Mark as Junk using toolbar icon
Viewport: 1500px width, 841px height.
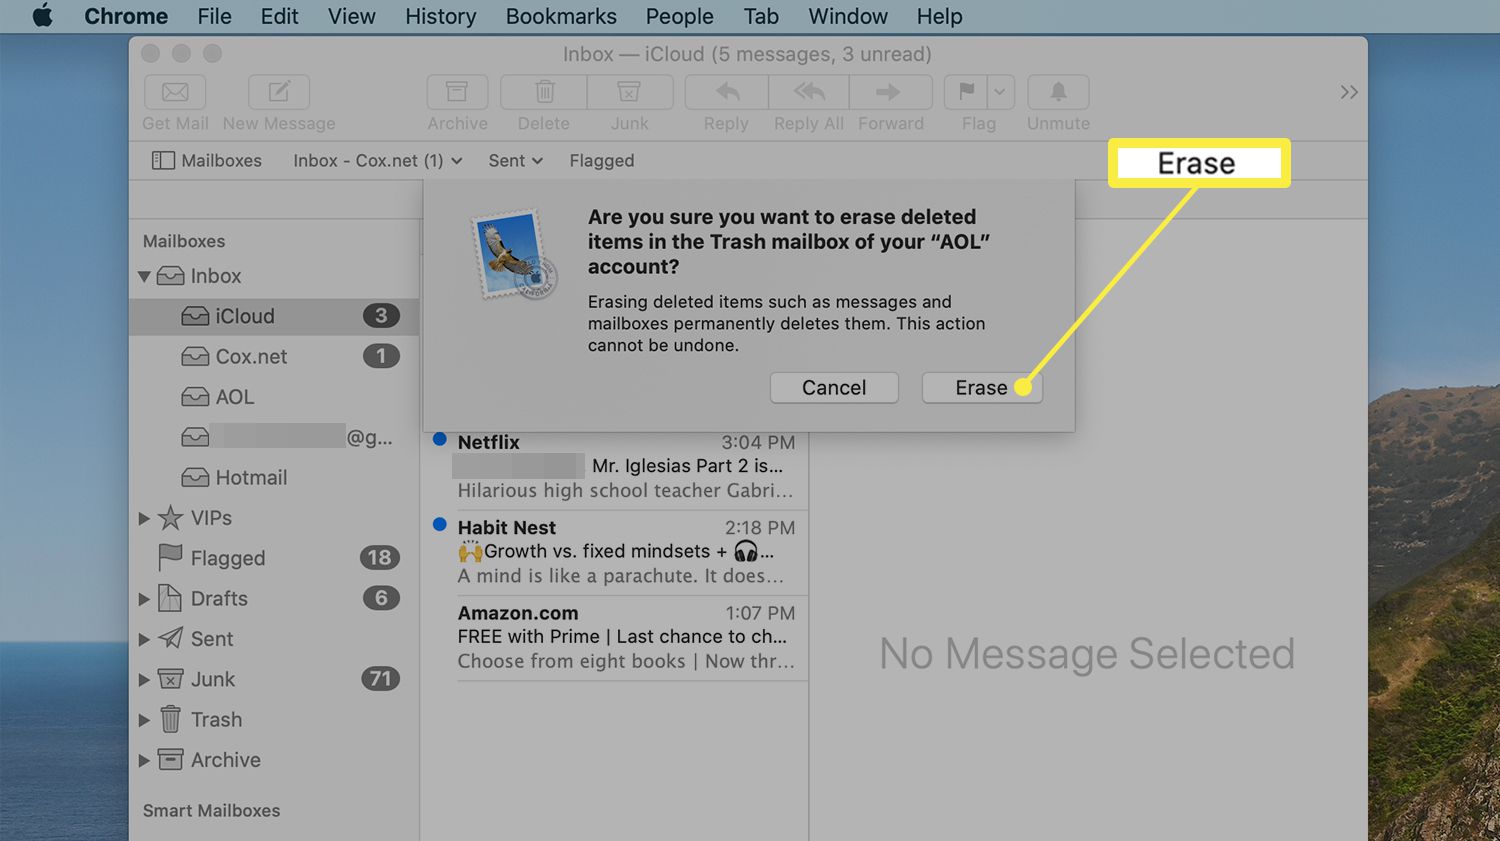point(629,92)
